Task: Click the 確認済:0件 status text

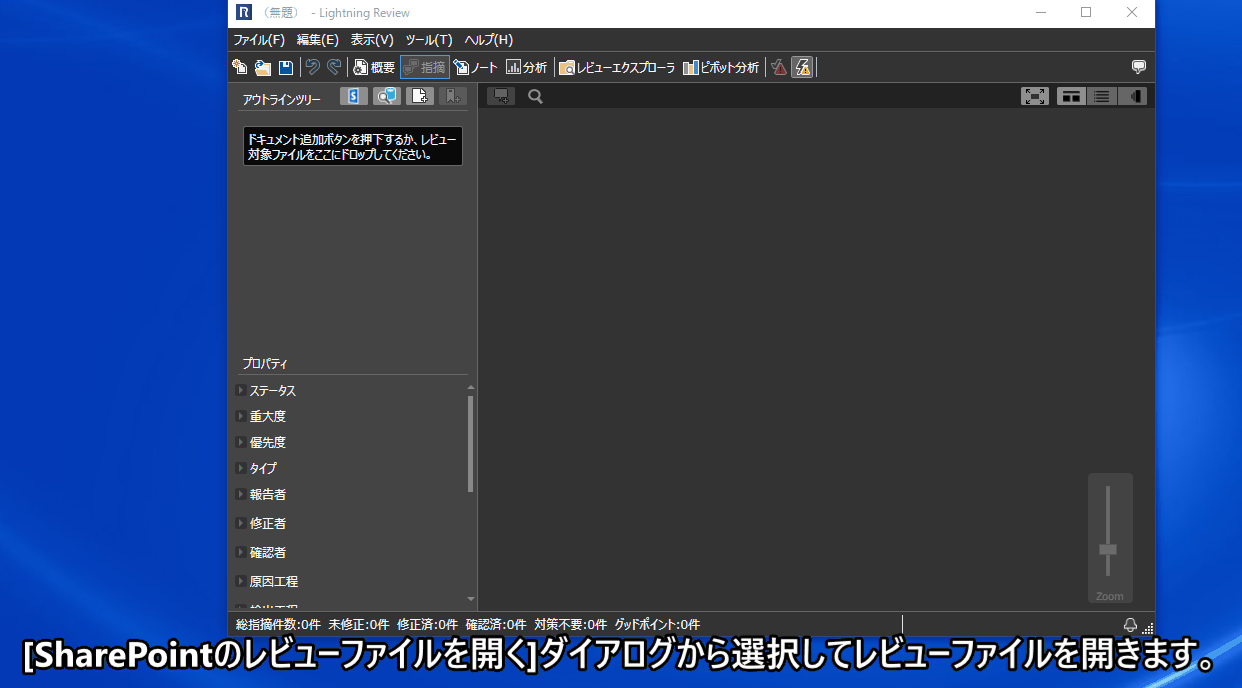Action: click(495, 625)
